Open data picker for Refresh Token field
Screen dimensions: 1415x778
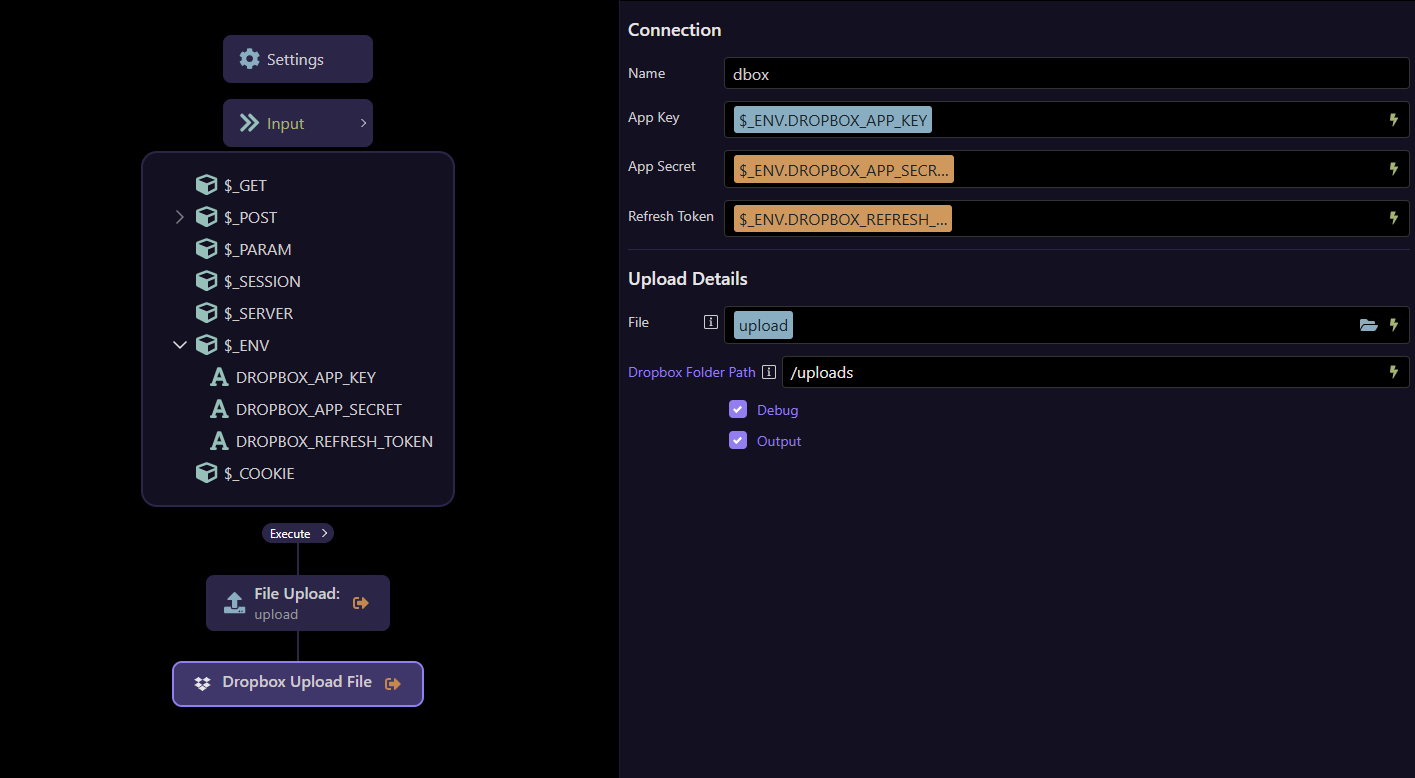(1393, 218)
